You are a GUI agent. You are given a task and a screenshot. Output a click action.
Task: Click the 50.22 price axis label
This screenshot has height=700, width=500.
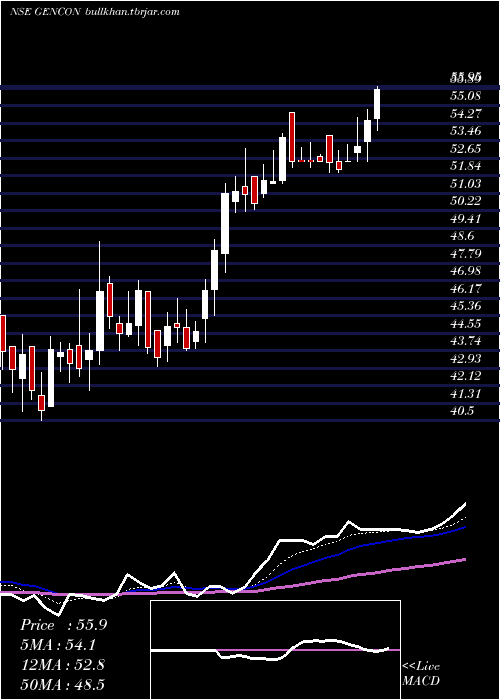[x=465, y=201]
